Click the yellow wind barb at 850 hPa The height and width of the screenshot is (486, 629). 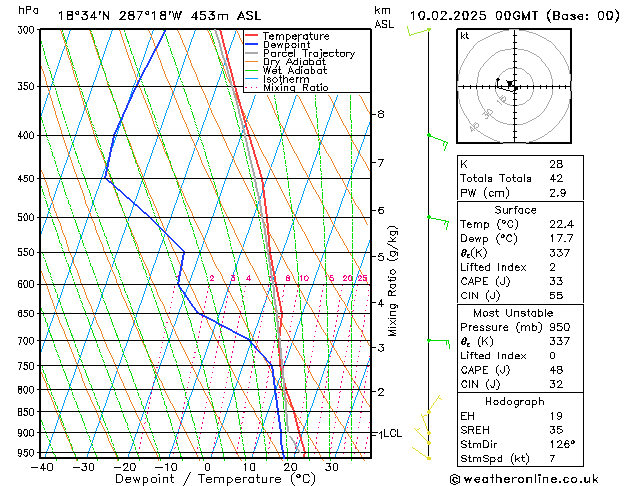pos(434,404)
